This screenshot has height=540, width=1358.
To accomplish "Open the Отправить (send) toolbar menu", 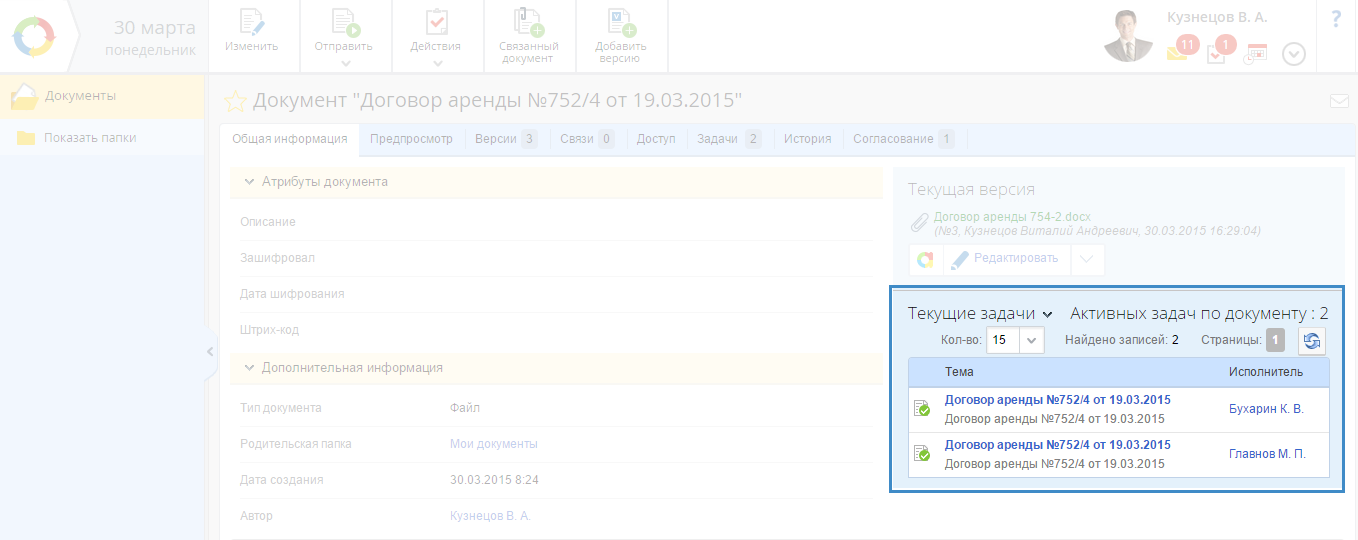I will tap(344, 37).
